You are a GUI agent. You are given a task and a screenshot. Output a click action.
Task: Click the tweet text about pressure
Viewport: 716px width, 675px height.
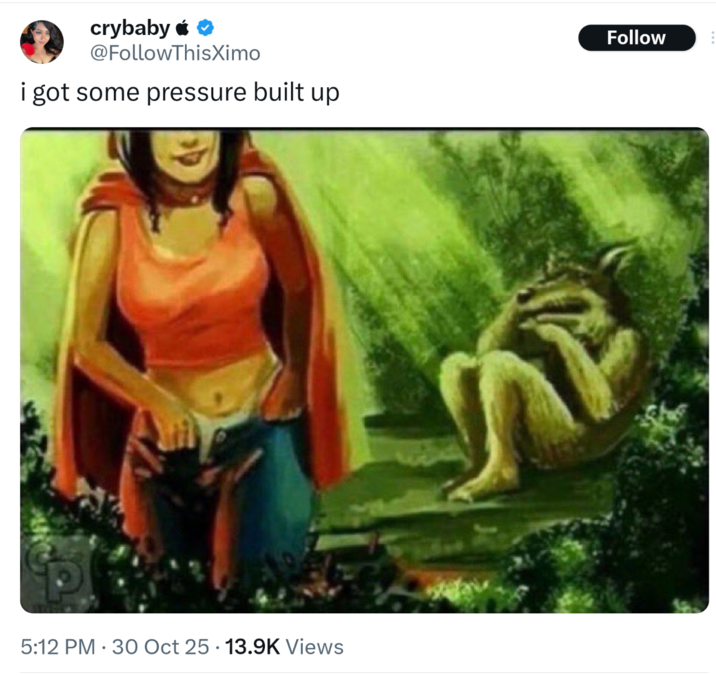pyautogui.click(x=180, y=94)
